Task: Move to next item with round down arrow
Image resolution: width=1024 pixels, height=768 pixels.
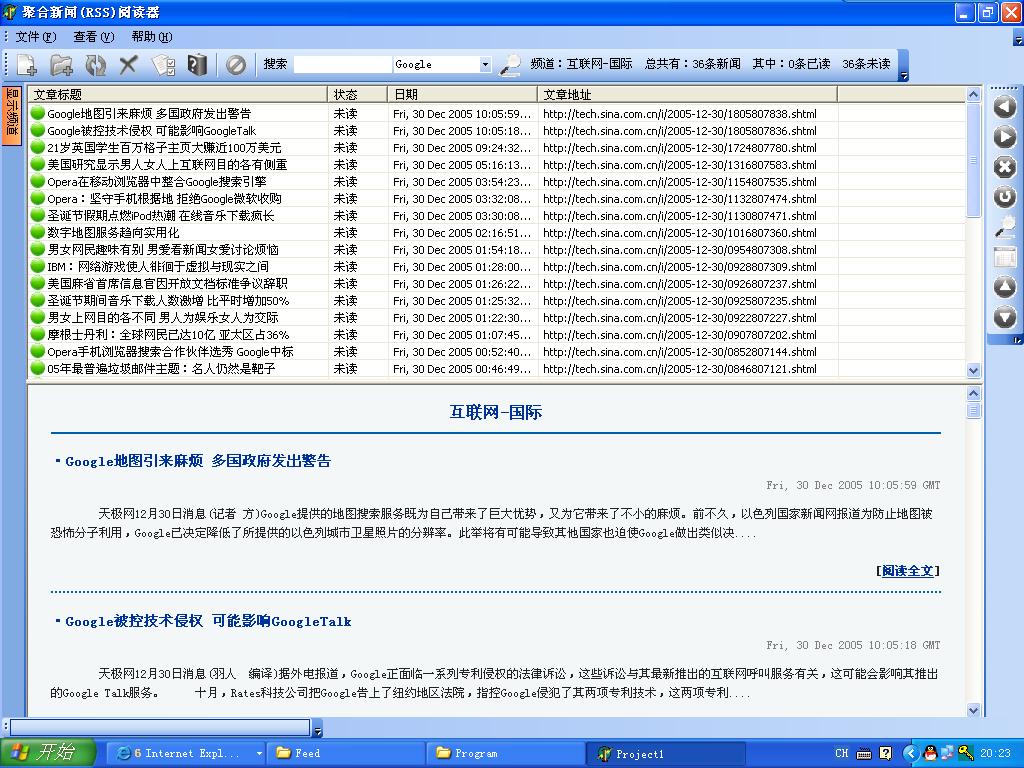Action: click(x=1004, y=317)
